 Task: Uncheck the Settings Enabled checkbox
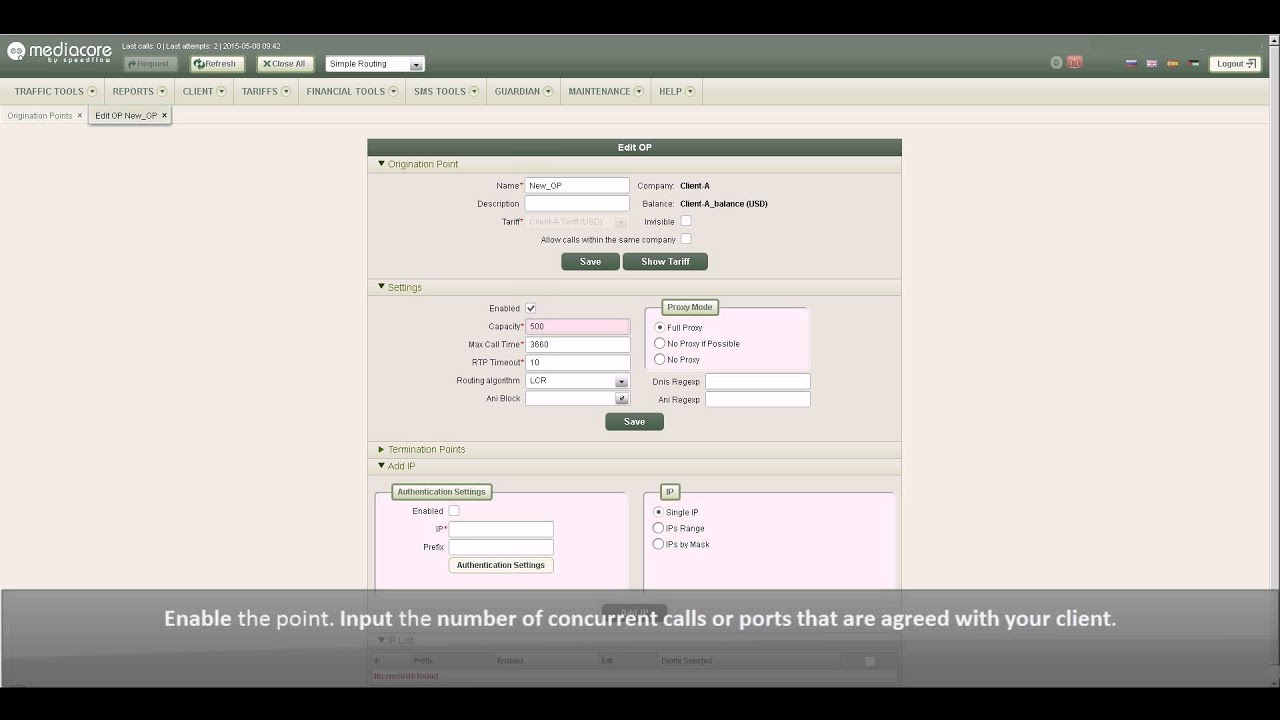pos(531,308)
